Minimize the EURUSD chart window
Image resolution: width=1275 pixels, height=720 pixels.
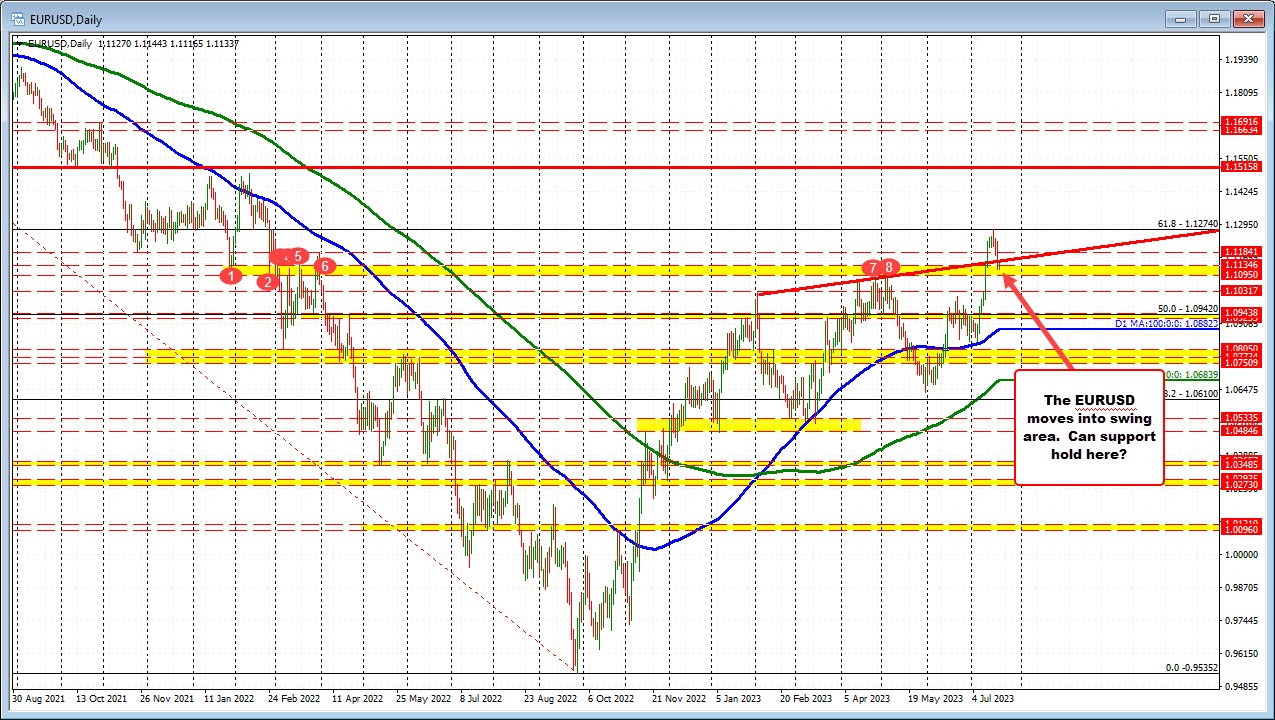[x=1180, y=18]
